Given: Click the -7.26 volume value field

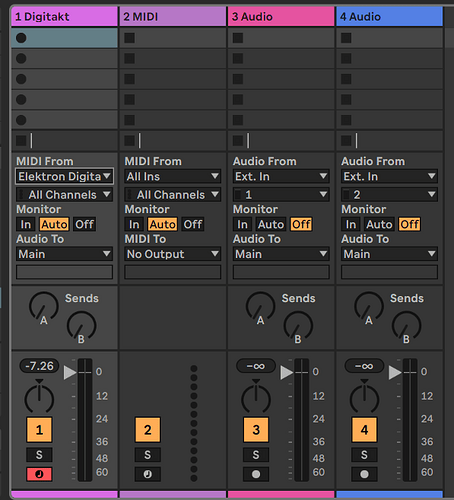Looking at the screenshot, I should tap(39, 366).
